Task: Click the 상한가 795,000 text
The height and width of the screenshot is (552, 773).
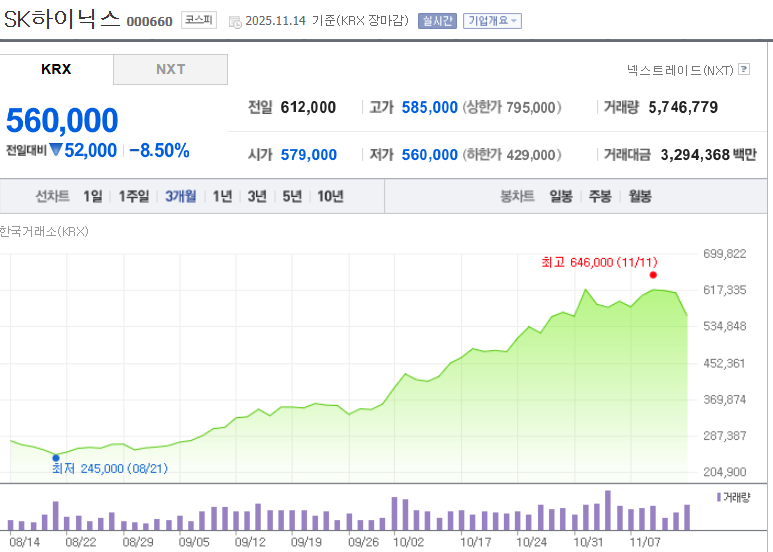Action: (512, 107)
